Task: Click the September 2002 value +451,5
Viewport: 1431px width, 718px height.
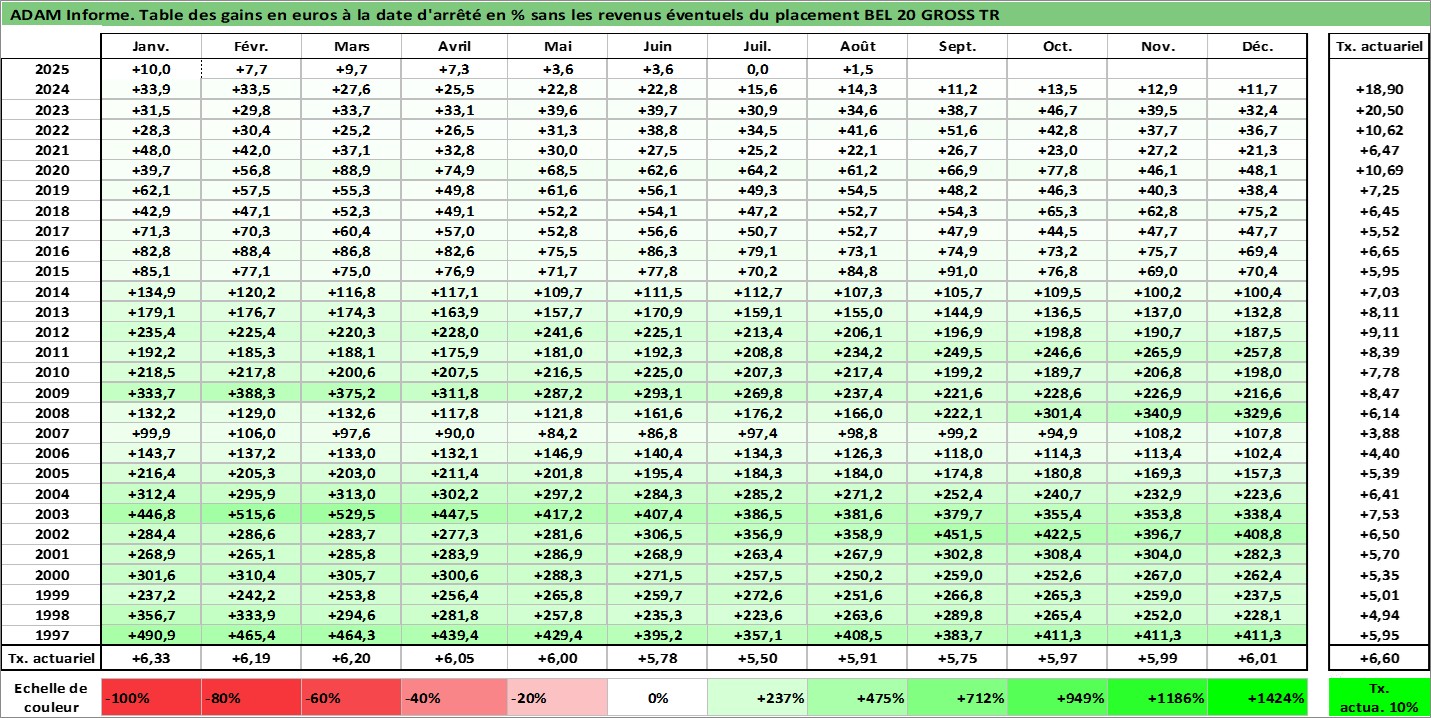Action: point(957,534)
